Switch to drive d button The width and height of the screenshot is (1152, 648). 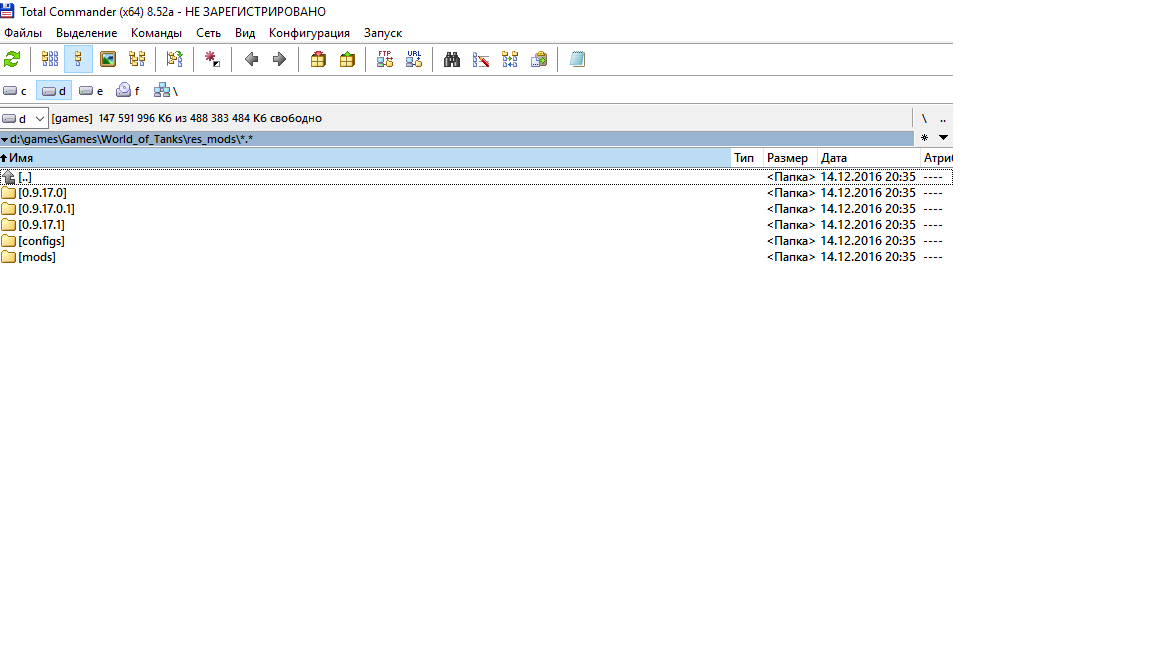(54, 91)
